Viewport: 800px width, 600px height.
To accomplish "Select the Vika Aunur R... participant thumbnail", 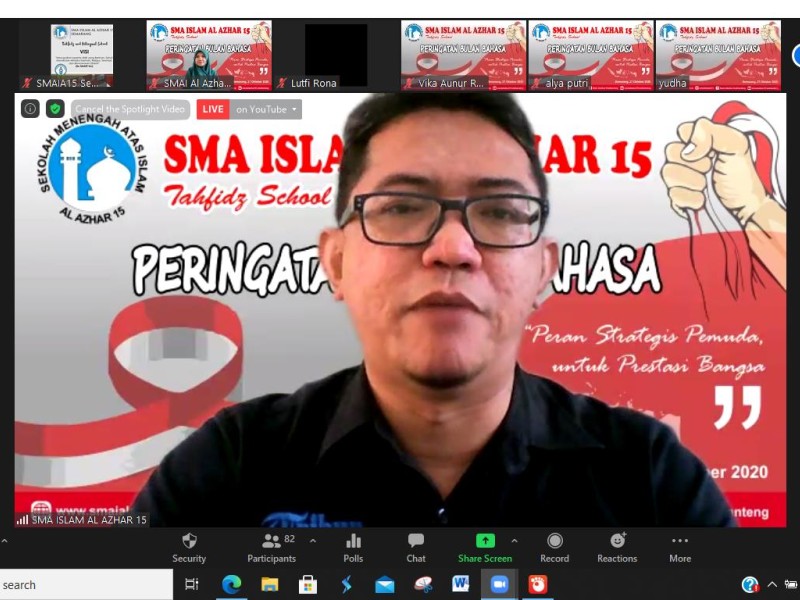I will 463,56.
